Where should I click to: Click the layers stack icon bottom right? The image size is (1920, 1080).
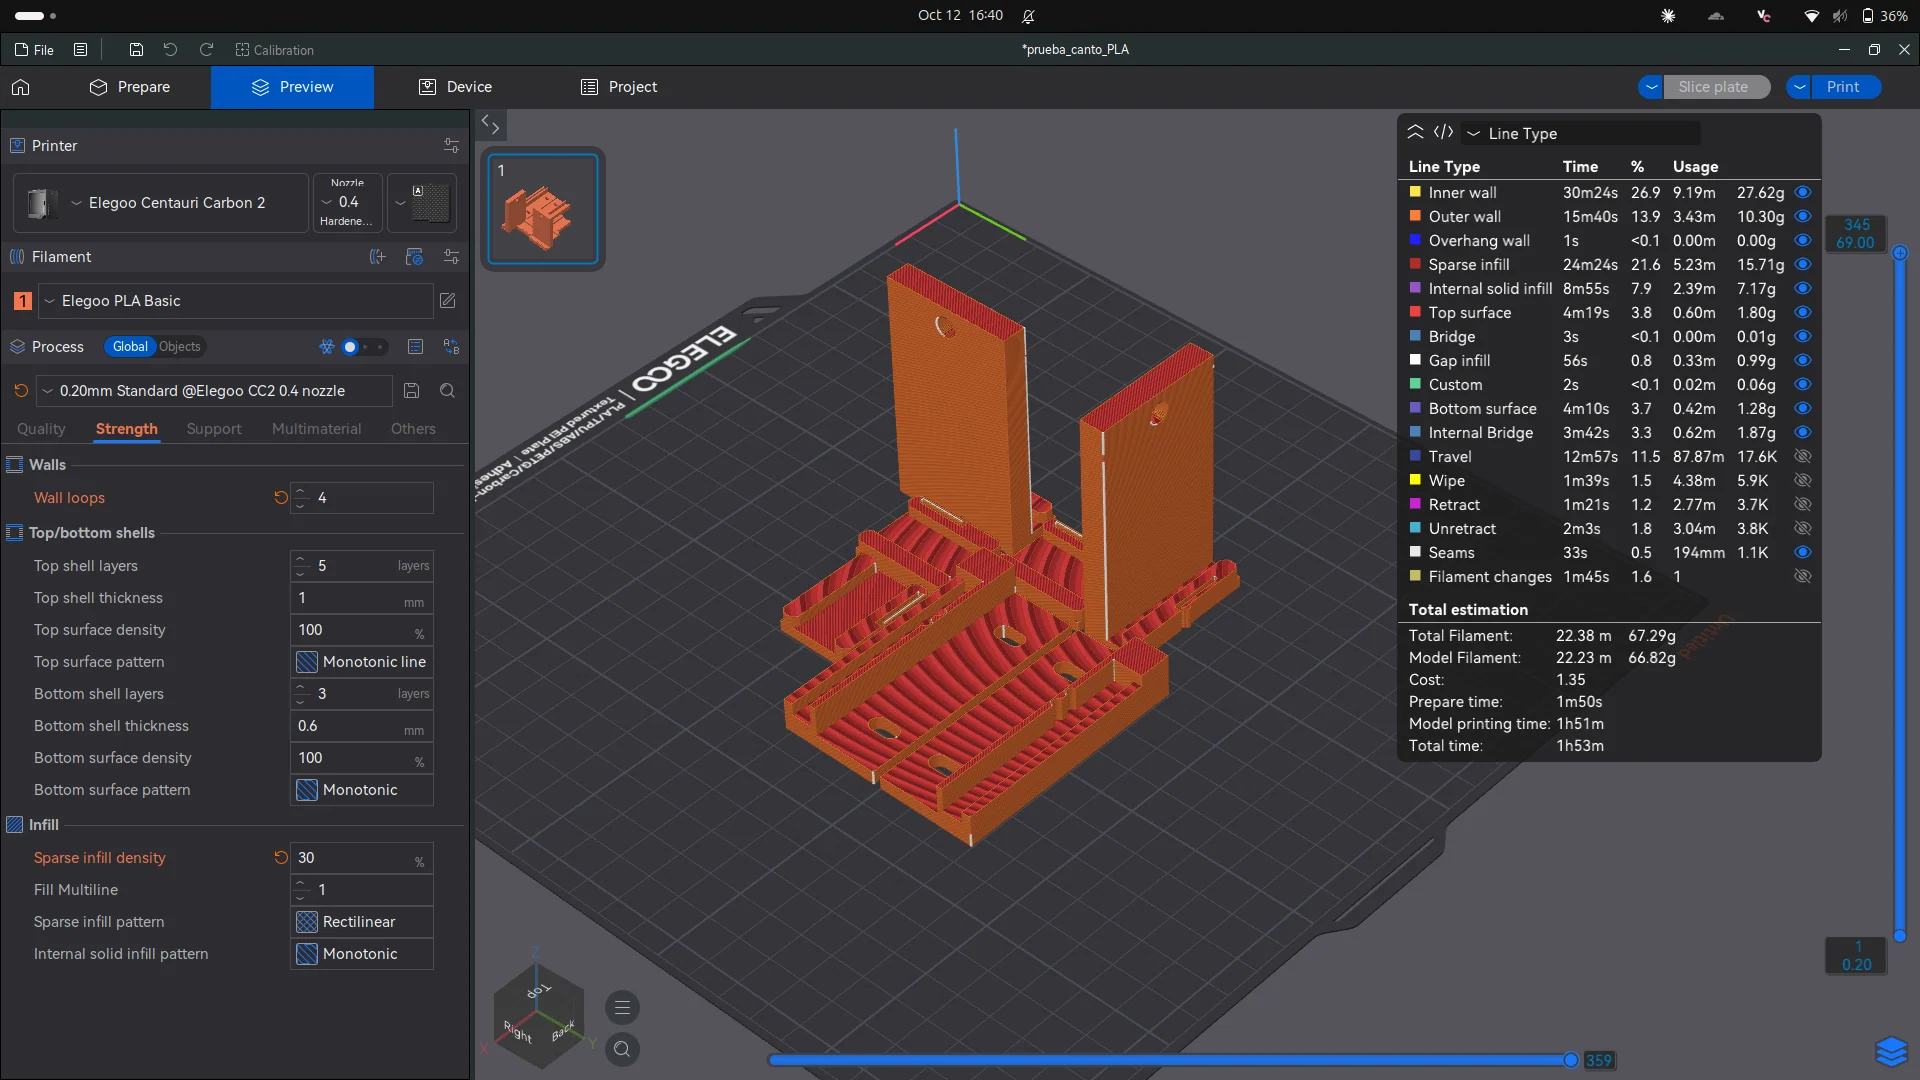pos(1891,1052)
